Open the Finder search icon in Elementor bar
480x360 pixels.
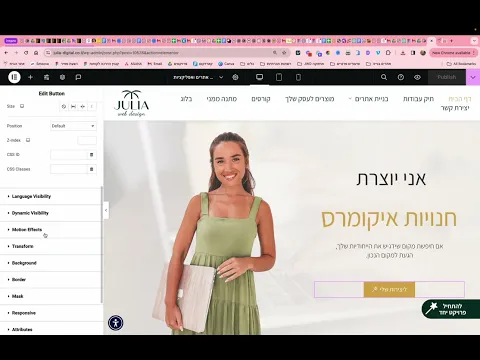pyautogui.click(x=384, y=77)
